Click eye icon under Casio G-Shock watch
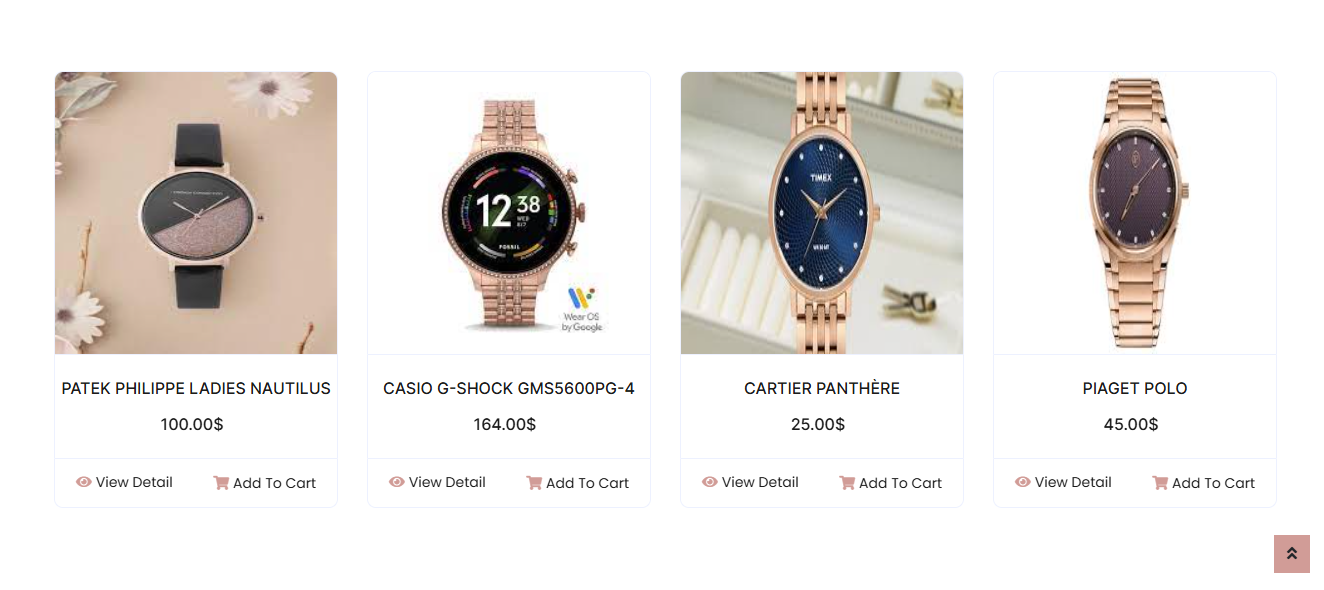1324x590 pixels. (x=397, y=482)
